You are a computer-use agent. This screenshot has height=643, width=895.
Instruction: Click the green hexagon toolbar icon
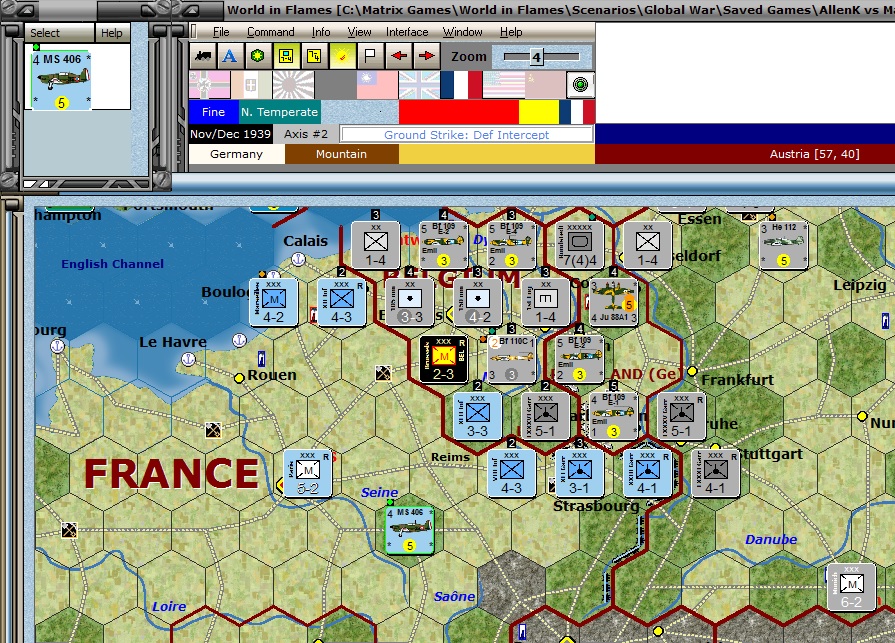point(257,56)
